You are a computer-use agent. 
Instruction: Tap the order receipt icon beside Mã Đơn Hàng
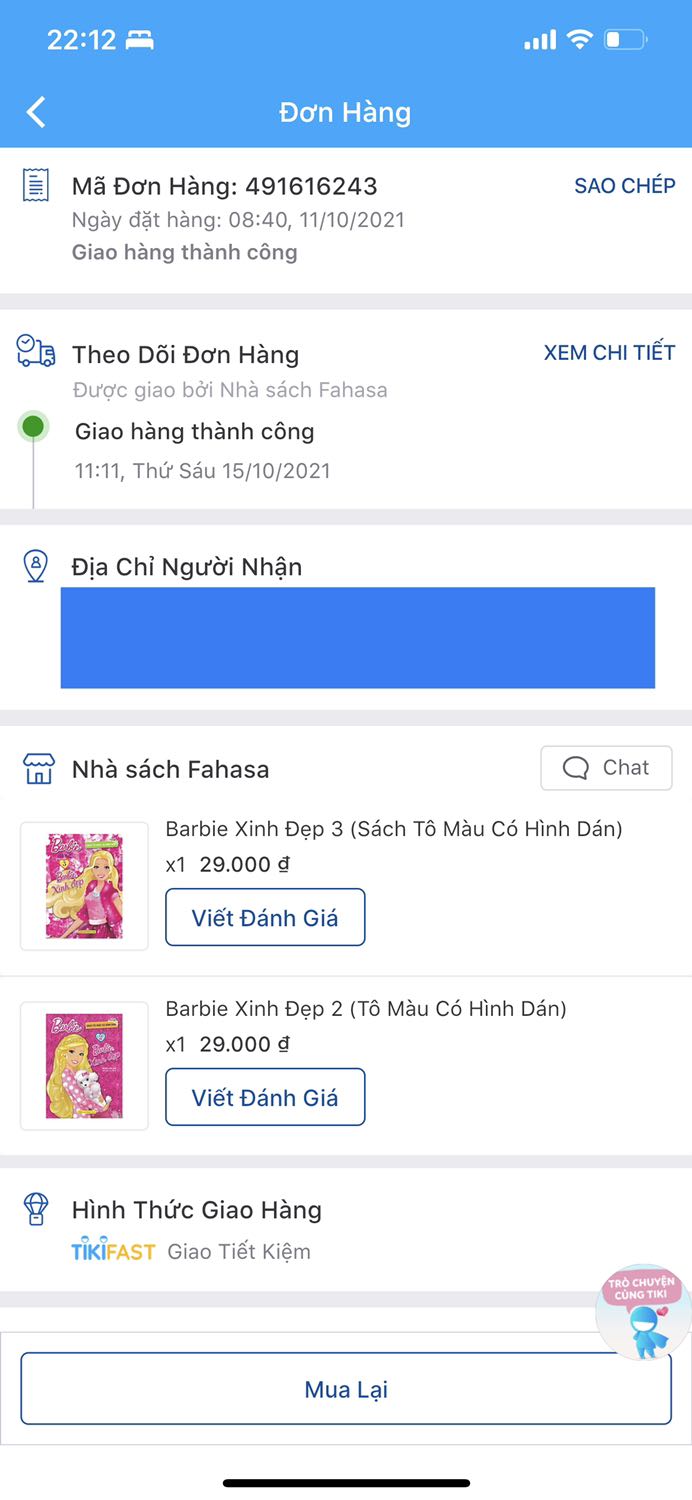(x=36, y=186)
